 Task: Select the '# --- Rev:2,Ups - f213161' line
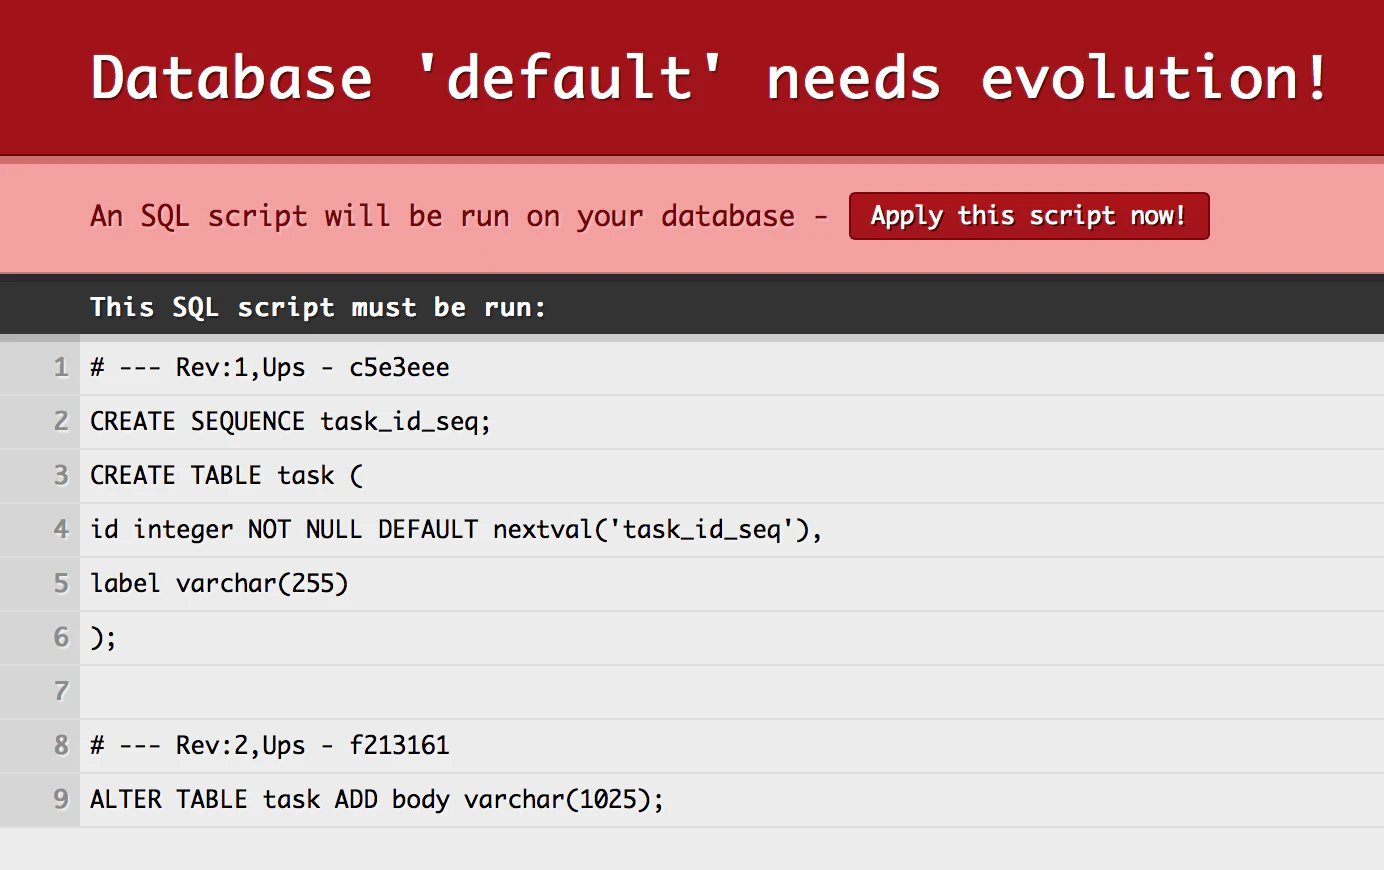pyautogui.click(x=270, y=746)
